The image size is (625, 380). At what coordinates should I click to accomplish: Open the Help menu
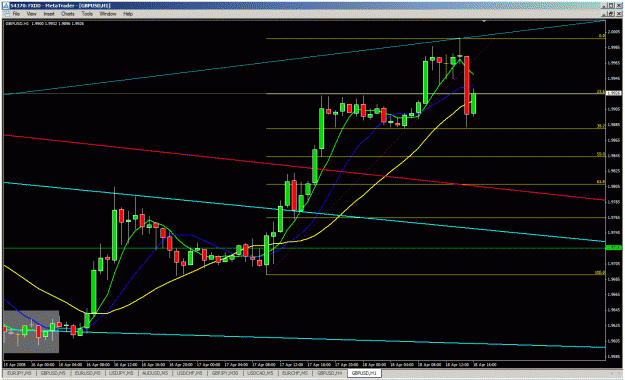[x=128, y=14]
